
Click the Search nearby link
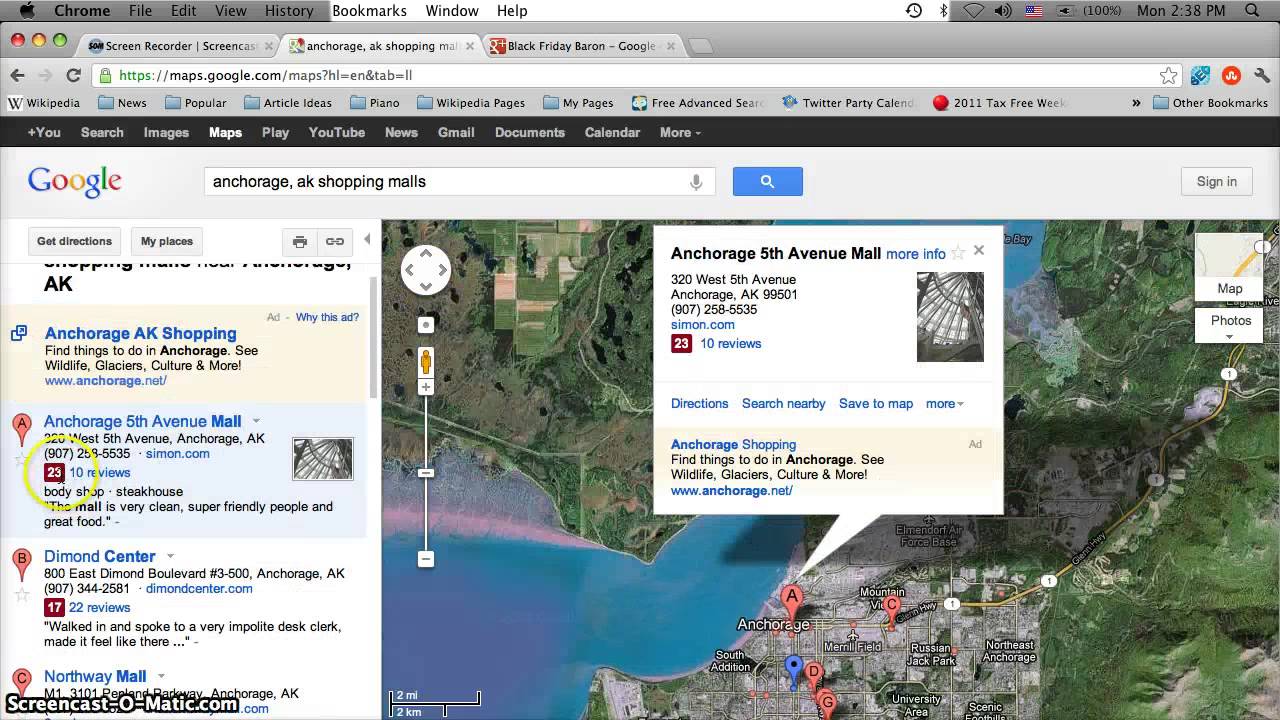pos(783,404)
